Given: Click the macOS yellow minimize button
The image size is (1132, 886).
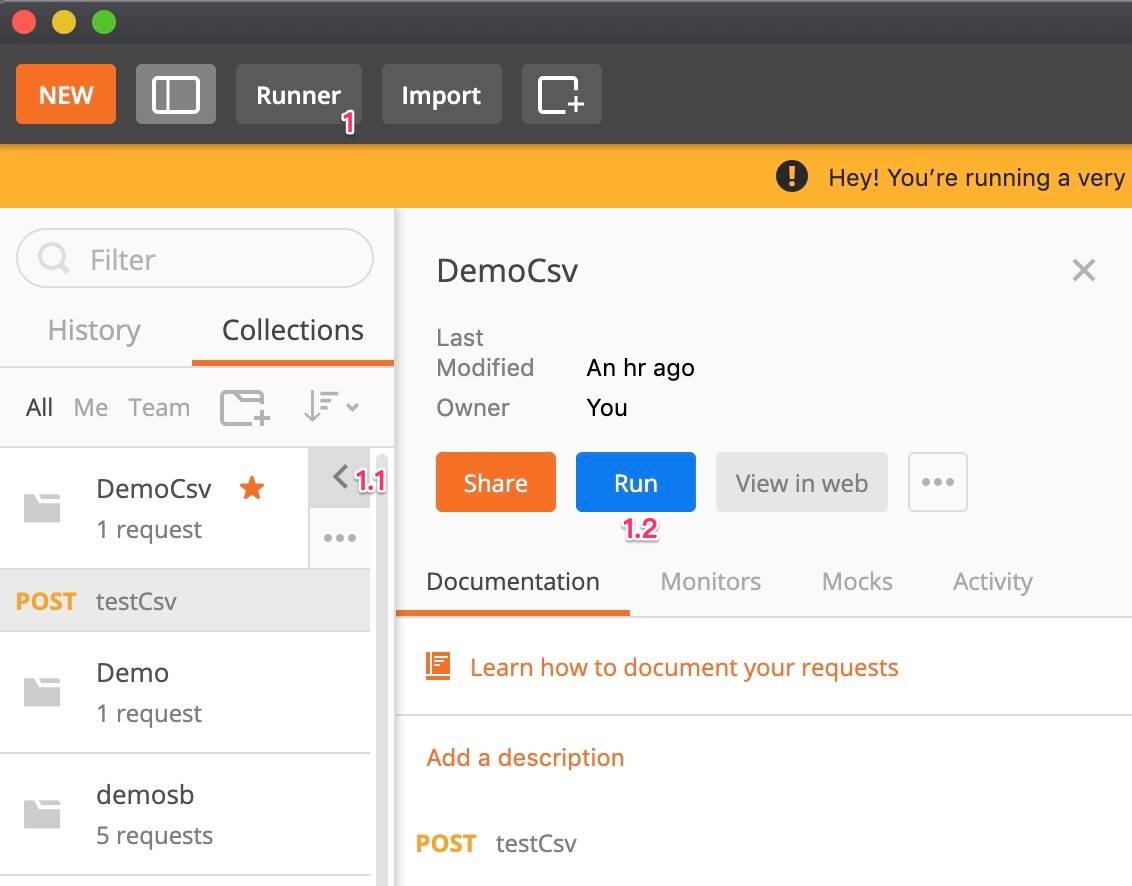Looking at the screenshot, I should click(x=64, y=22).
